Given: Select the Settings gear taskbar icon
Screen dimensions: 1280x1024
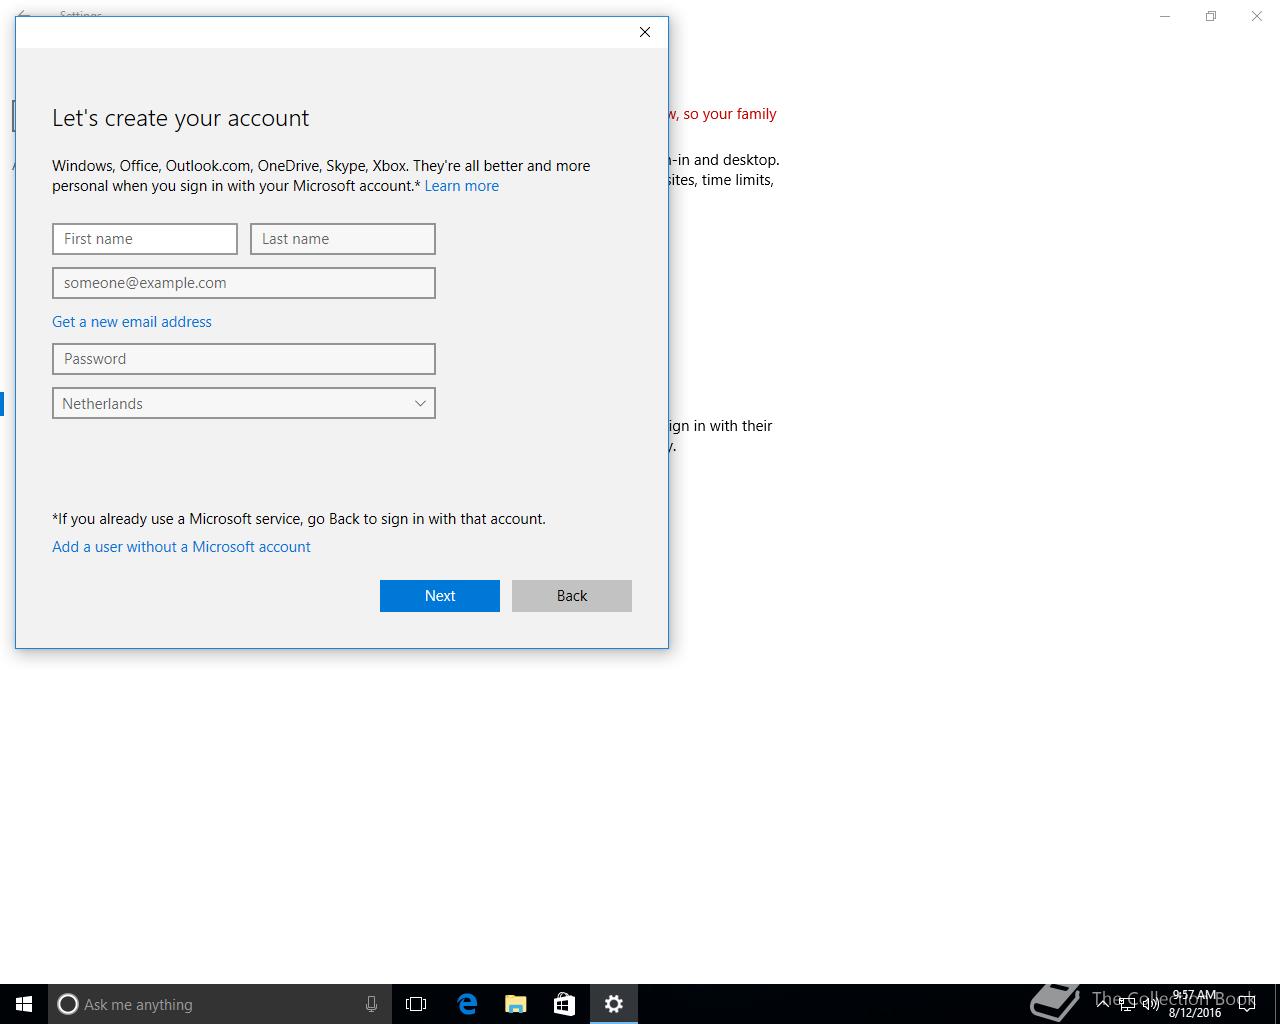Looking at the screenshot, I should [614, 1004].
